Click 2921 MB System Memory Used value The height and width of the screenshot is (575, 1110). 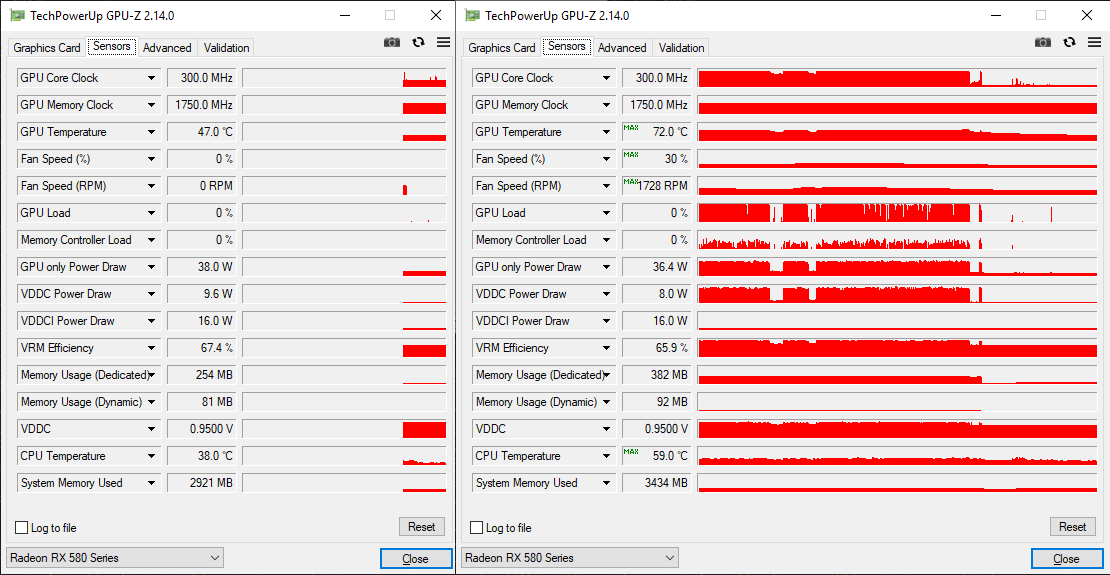[201, 483]
